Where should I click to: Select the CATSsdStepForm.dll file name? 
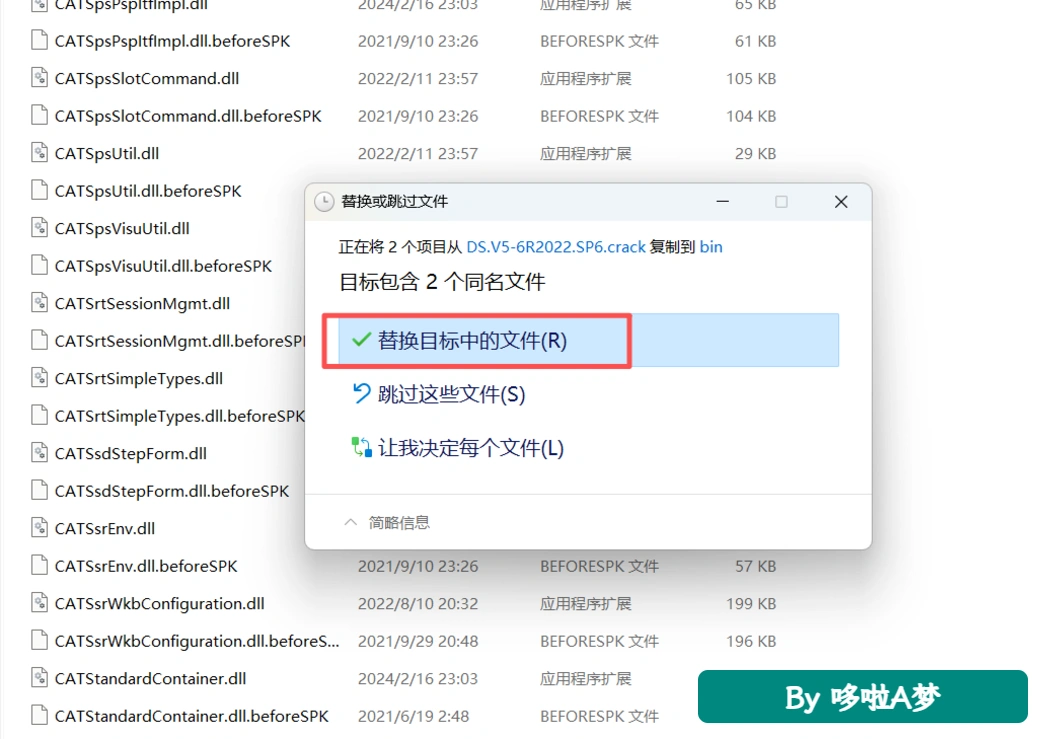coord(130,453)
